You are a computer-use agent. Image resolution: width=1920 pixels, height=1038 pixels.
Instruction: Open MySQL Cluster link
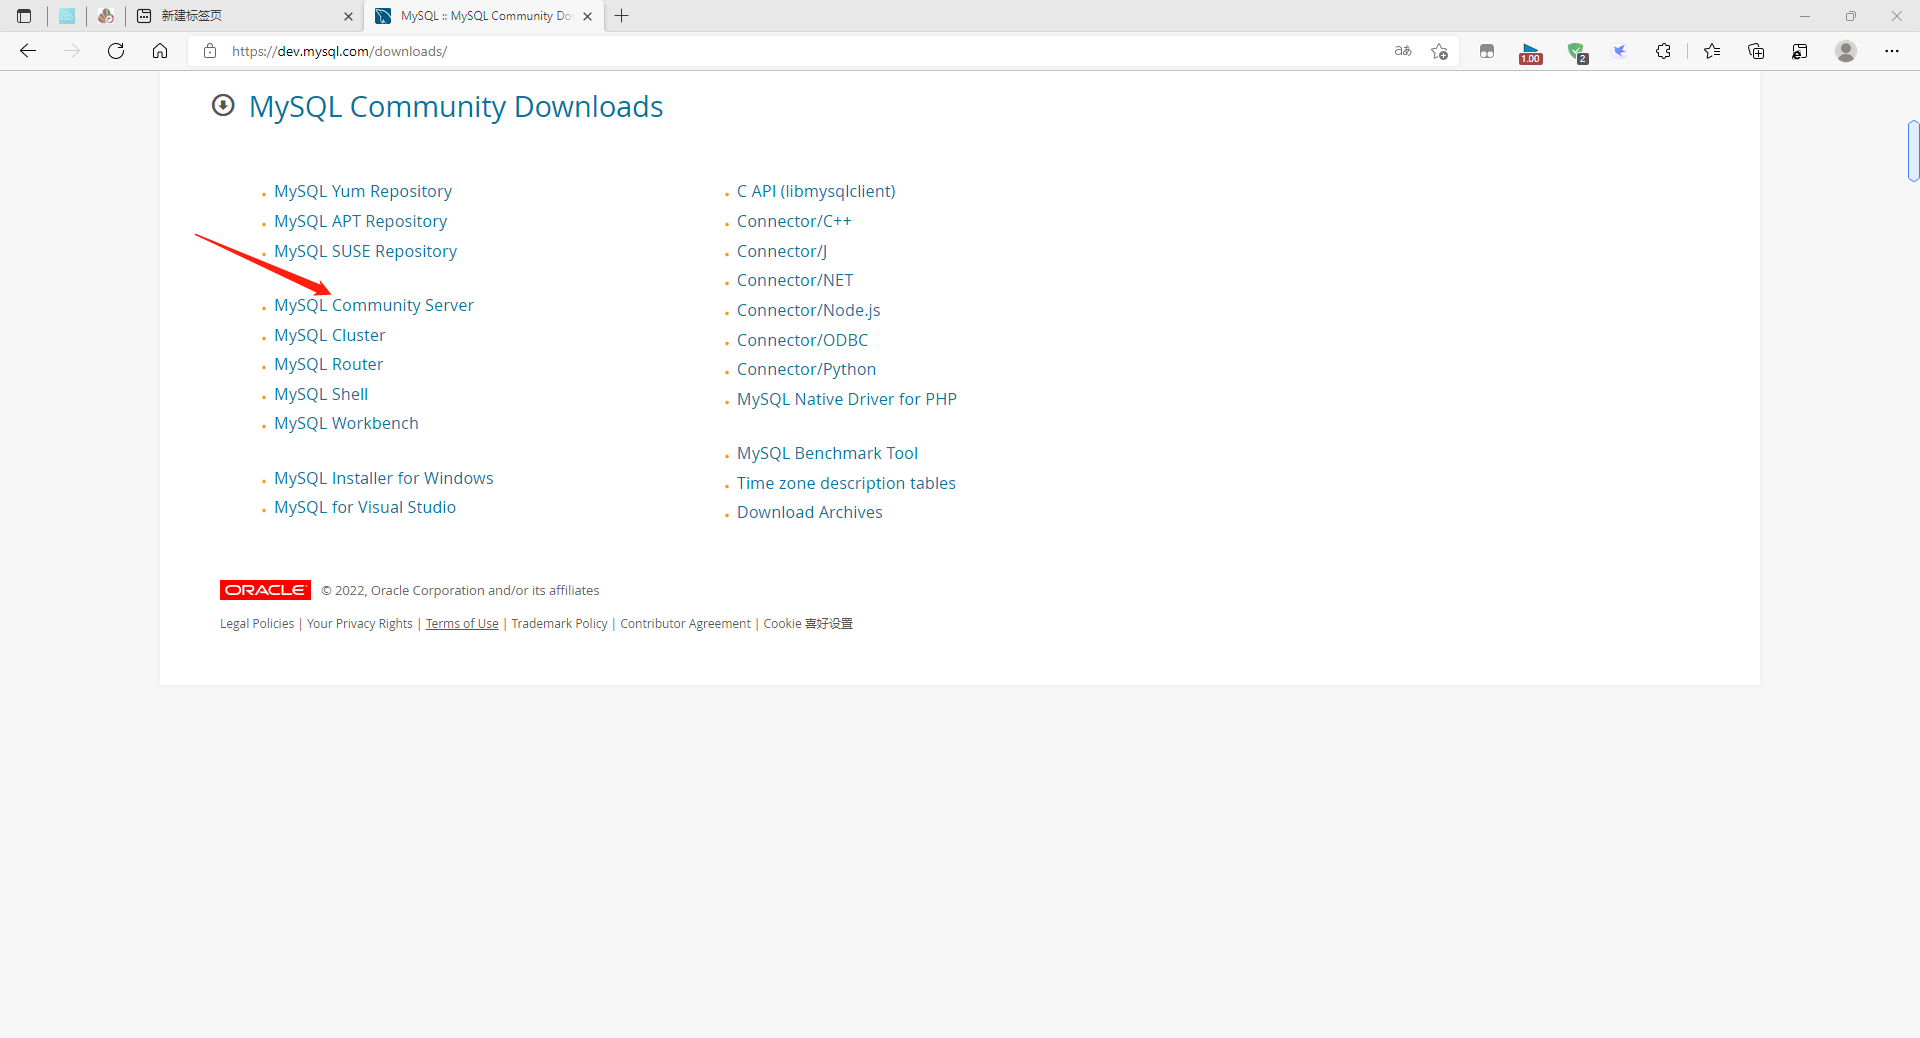tap(329, 335)
